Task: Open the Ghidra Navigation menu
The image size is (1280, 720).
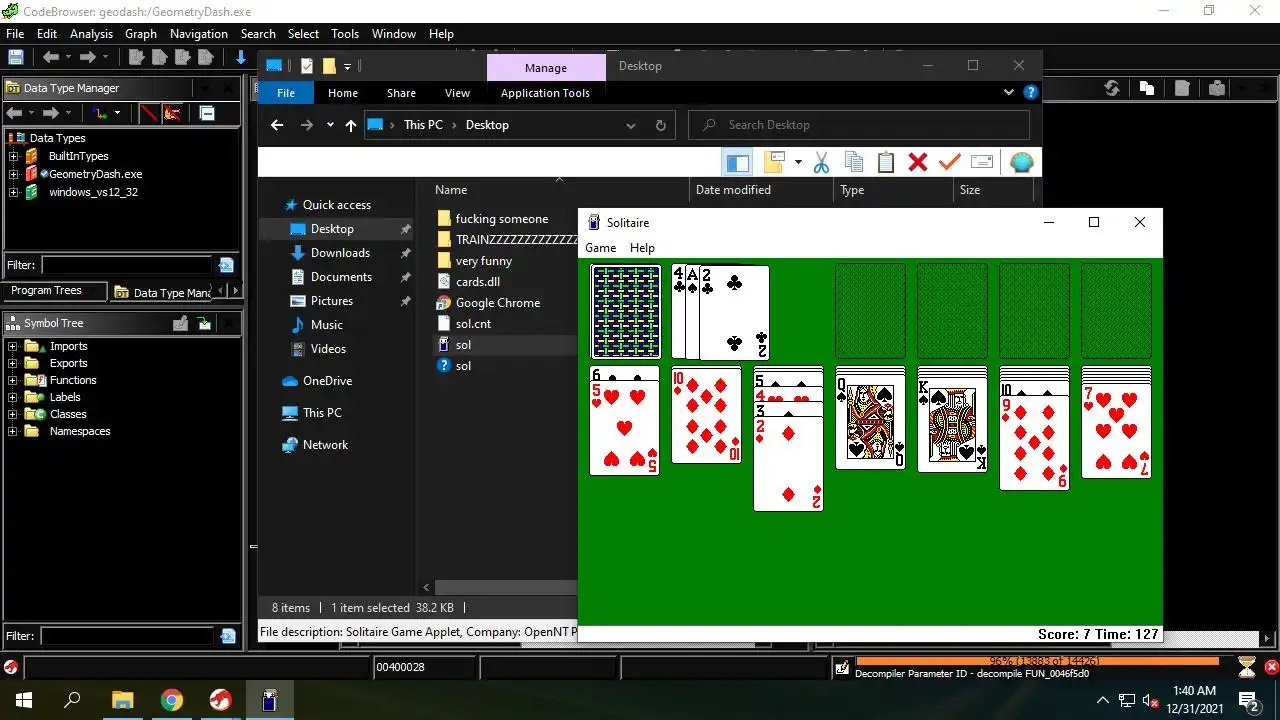Action: 199,33
